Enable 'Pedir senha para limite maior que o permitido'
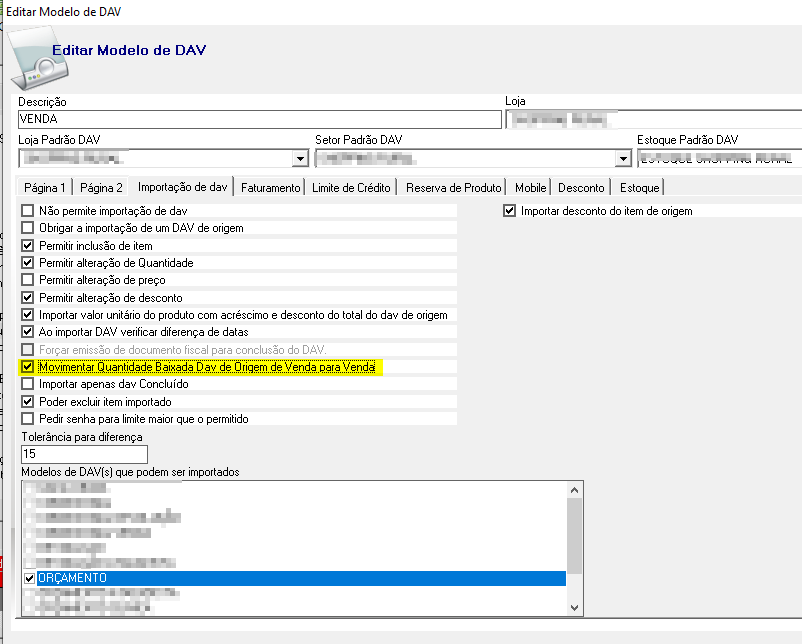This screenshot has width=802, height=644. [x=28, y=419]
